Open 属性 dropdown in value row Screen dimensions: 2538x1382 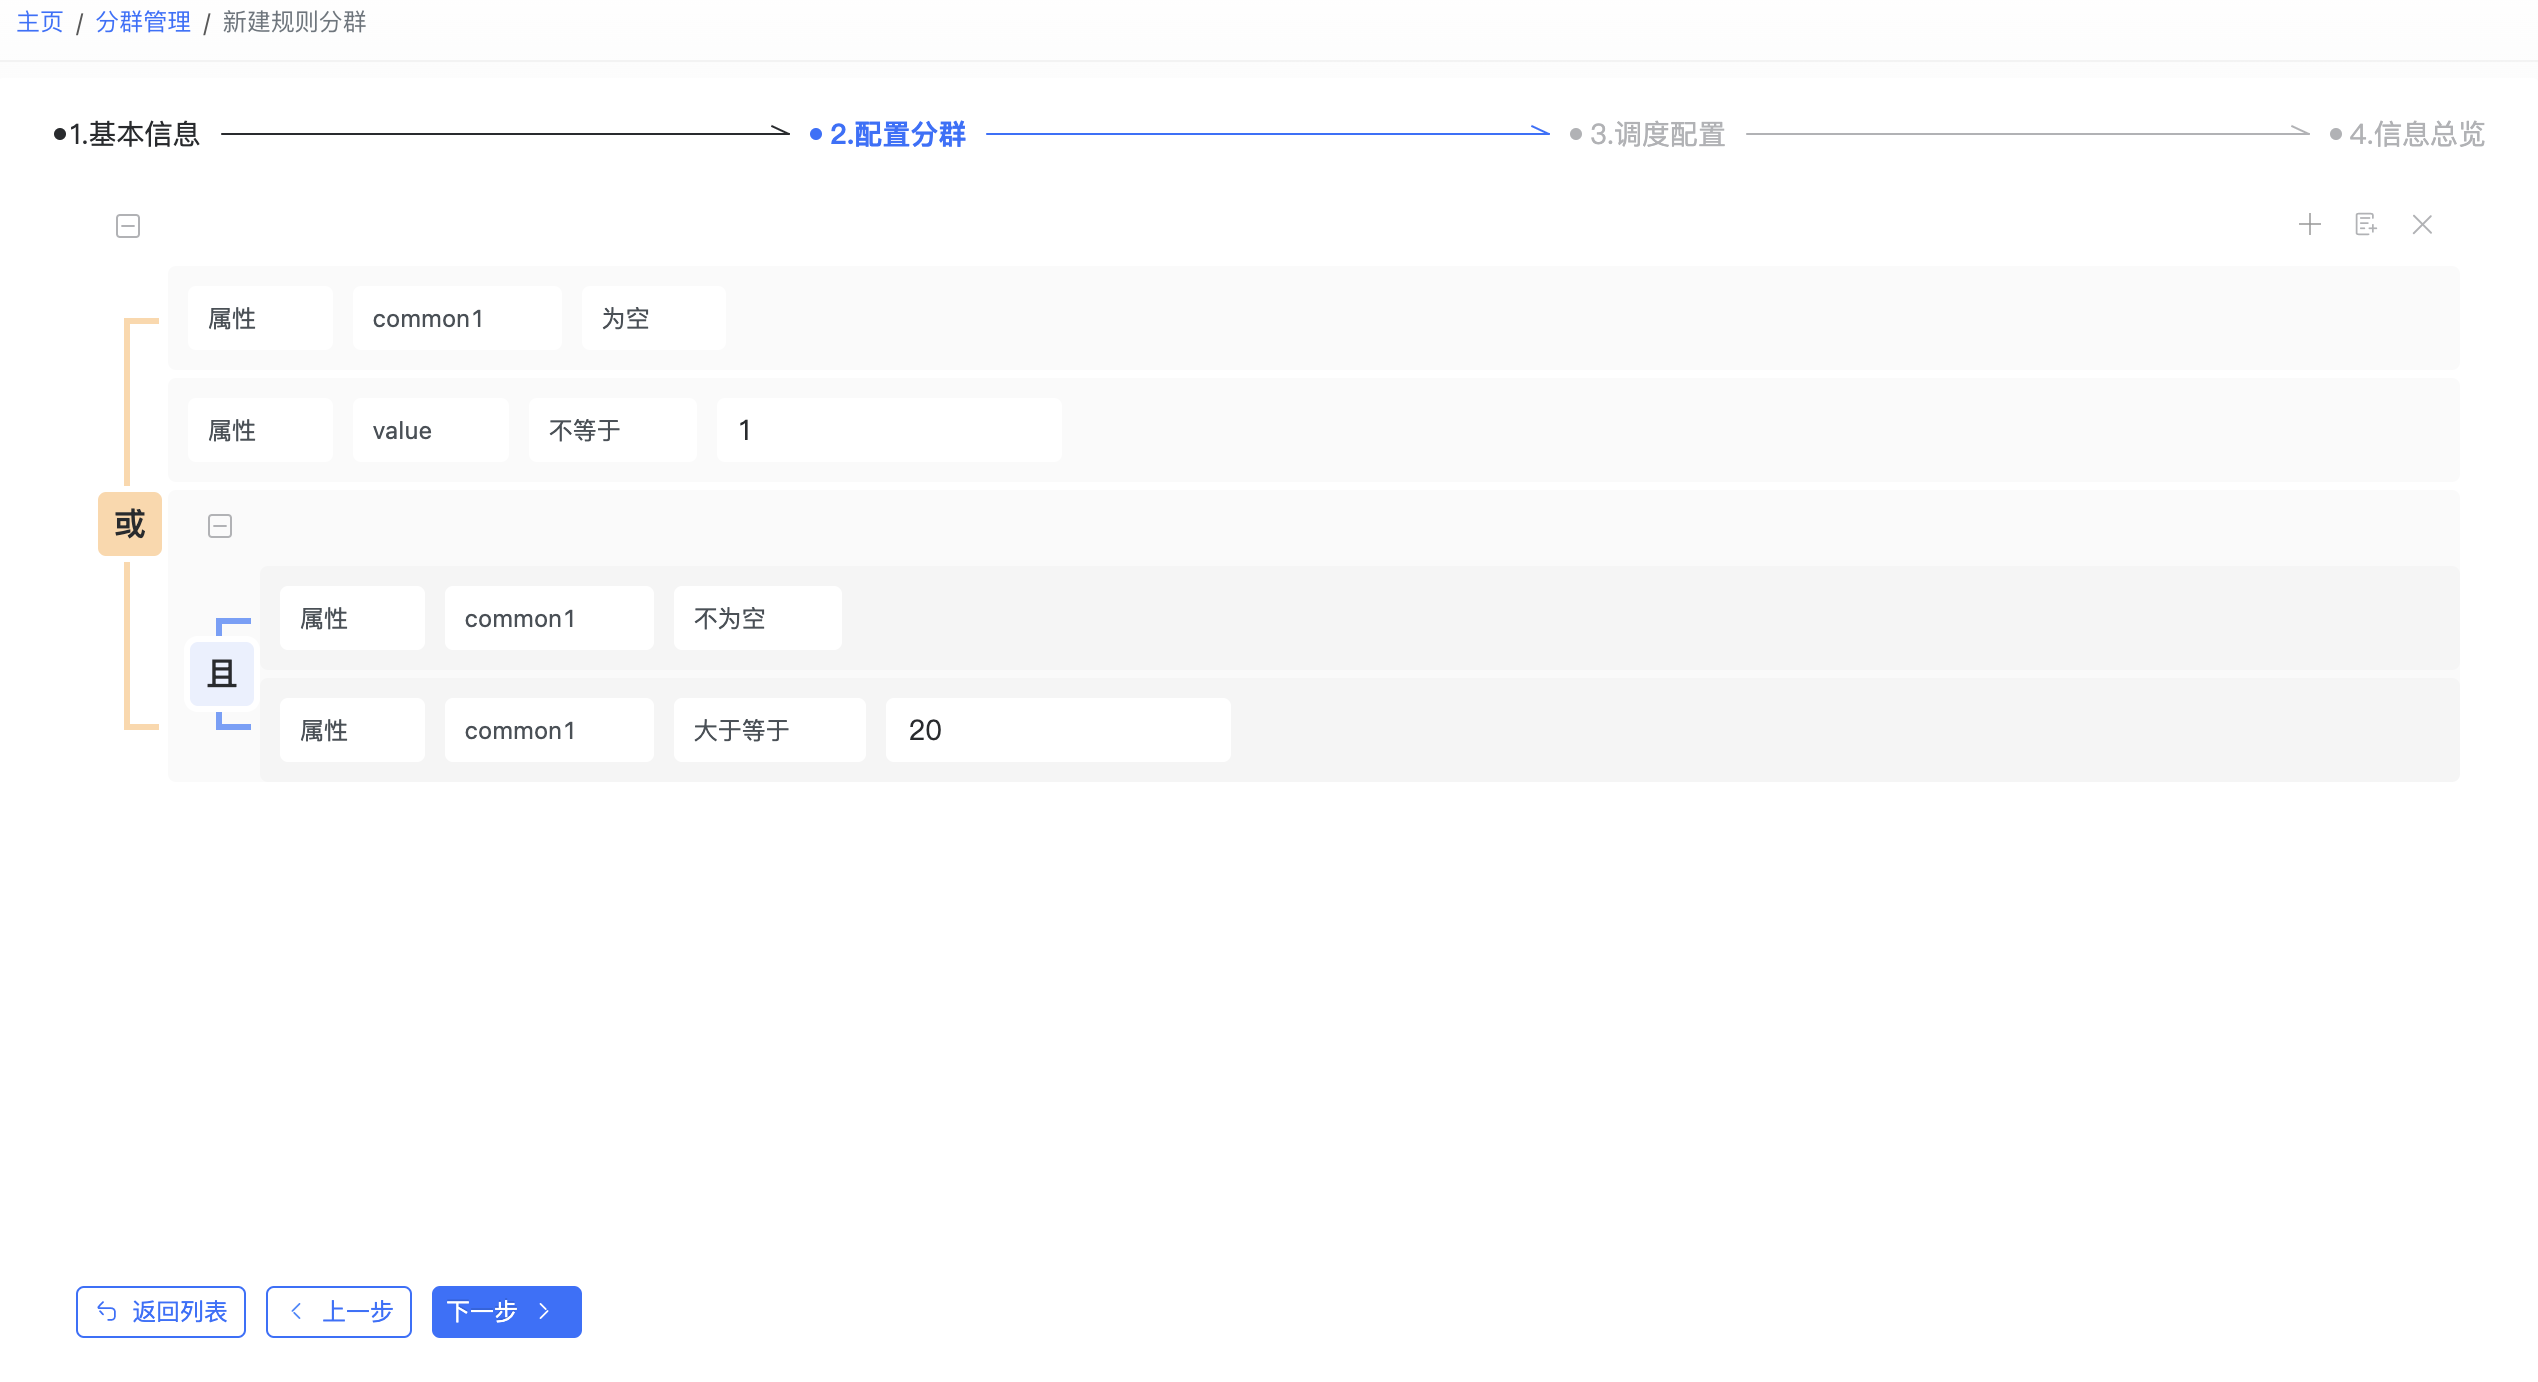(260, 431)
